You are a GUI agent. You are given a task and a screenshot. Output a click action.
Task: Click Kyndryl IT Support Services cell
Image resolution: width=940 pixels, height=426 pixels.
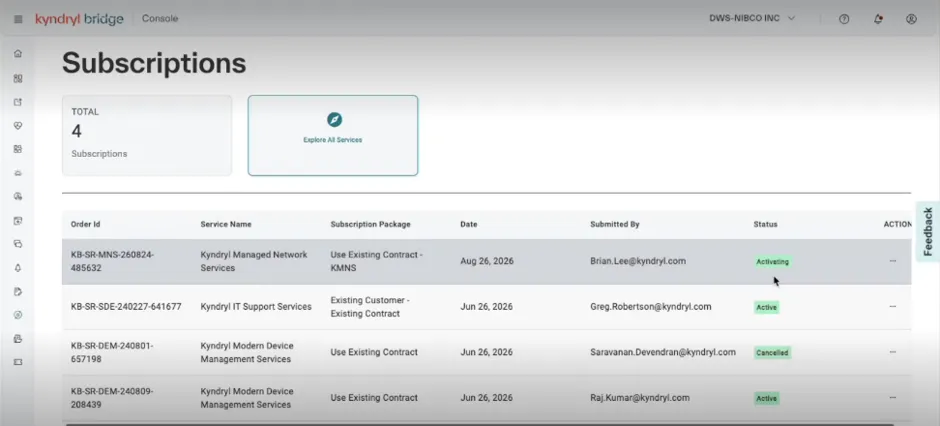[x=256, y=307]
